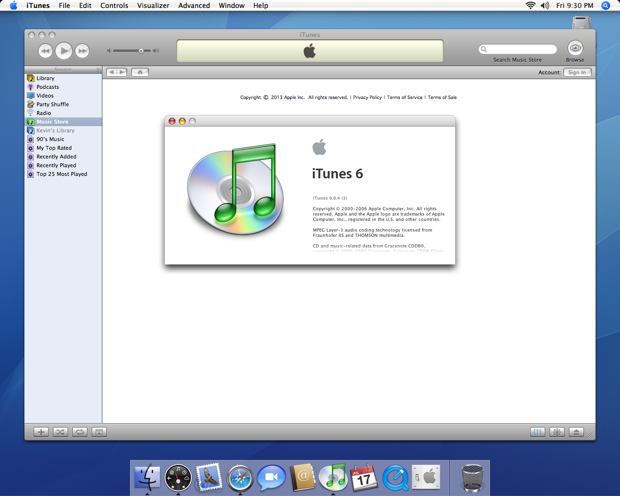
Task: Open the 90's Music smart playlist
Action: 63,139
